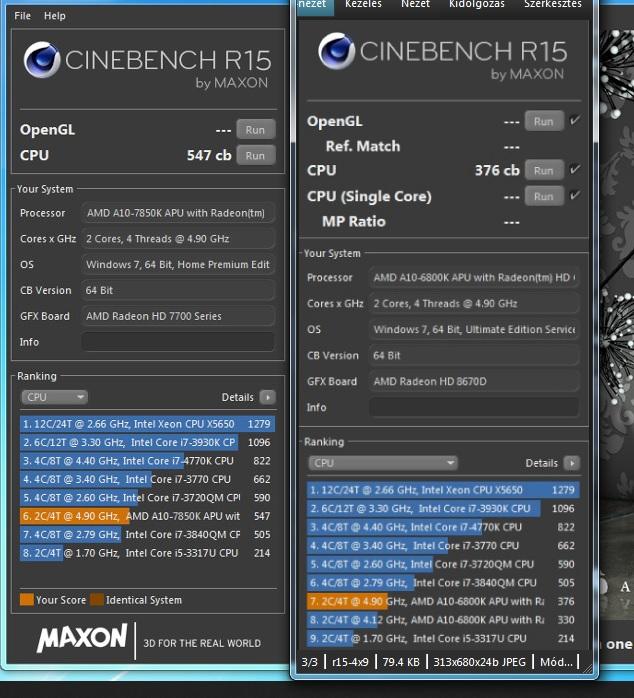Click the AMD Radeon HD 8670D field
The image size is (634, 698).
[x=474, y=381]
